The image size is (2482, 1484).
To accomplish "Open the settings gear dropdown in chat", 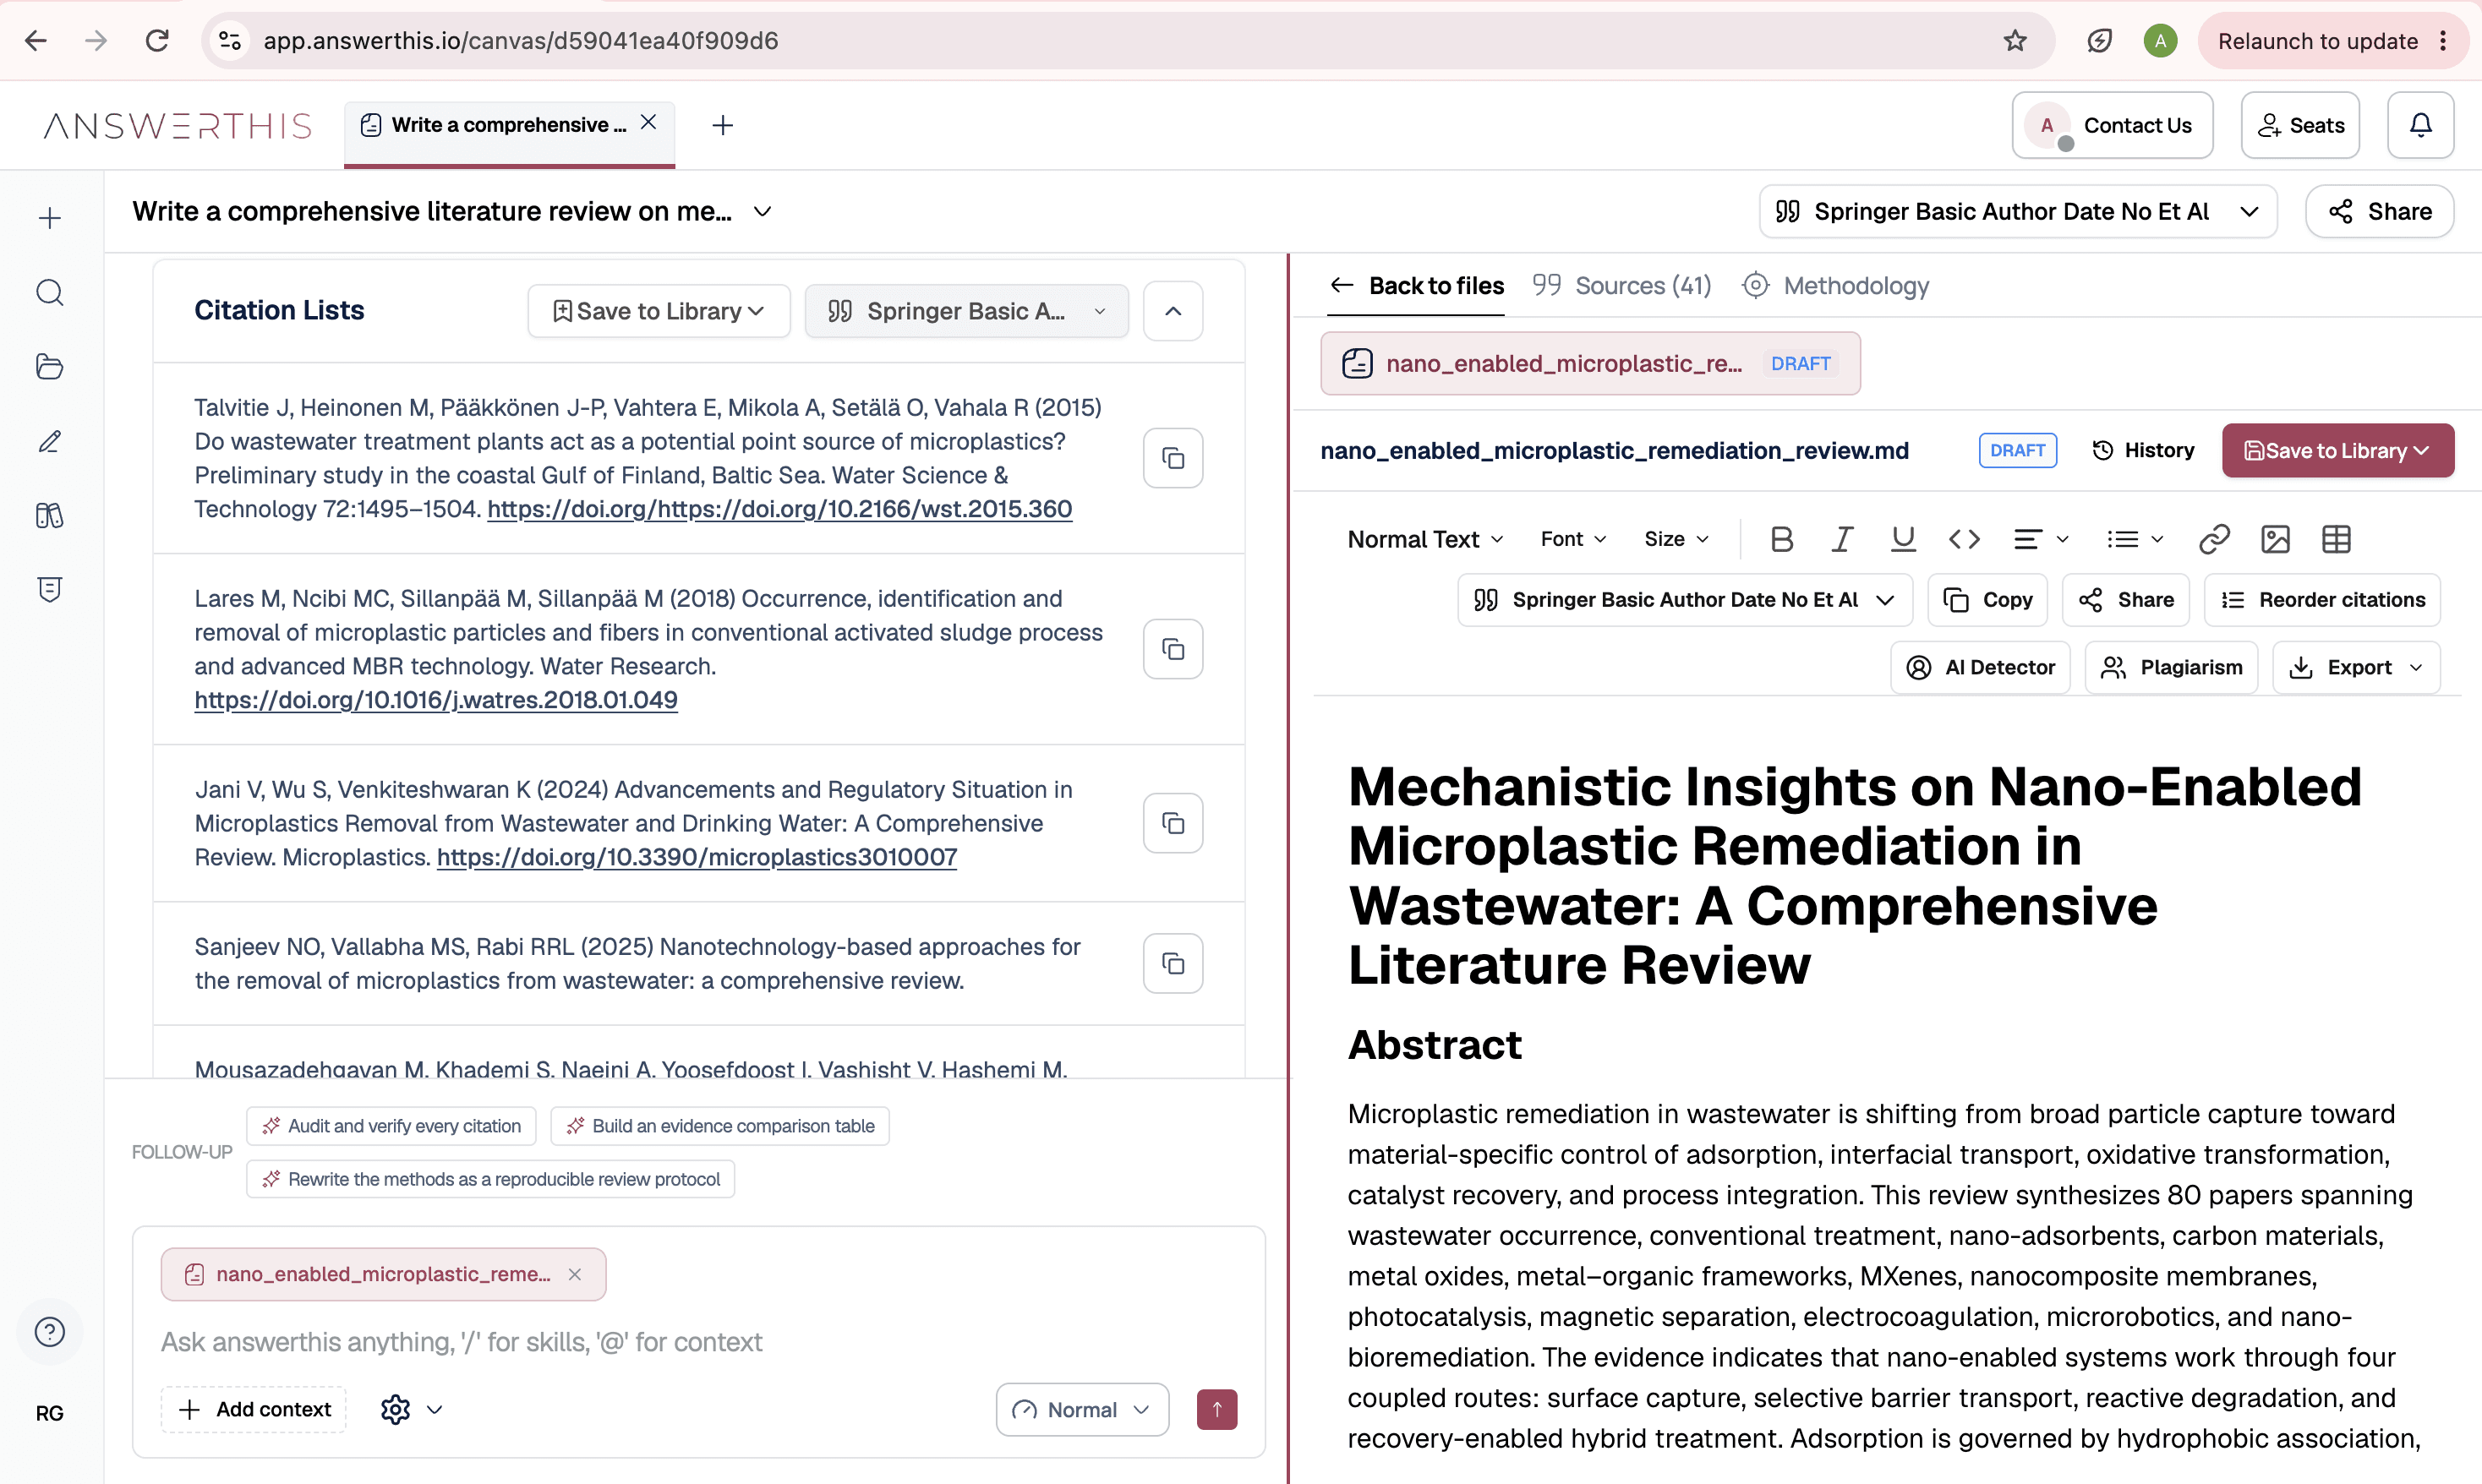I will (411, 1409).
